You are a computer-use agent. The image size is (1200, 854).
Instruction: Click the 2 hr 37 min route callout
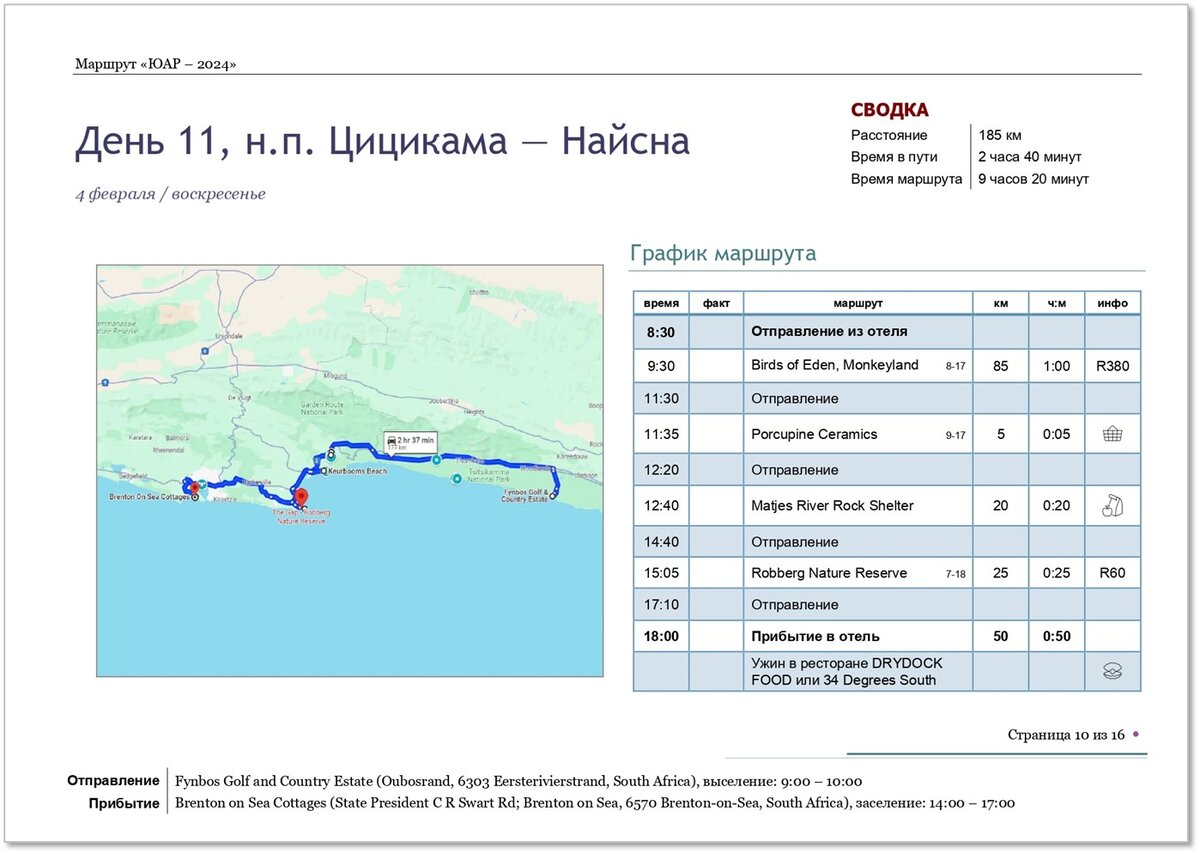(x=412, y=442)
